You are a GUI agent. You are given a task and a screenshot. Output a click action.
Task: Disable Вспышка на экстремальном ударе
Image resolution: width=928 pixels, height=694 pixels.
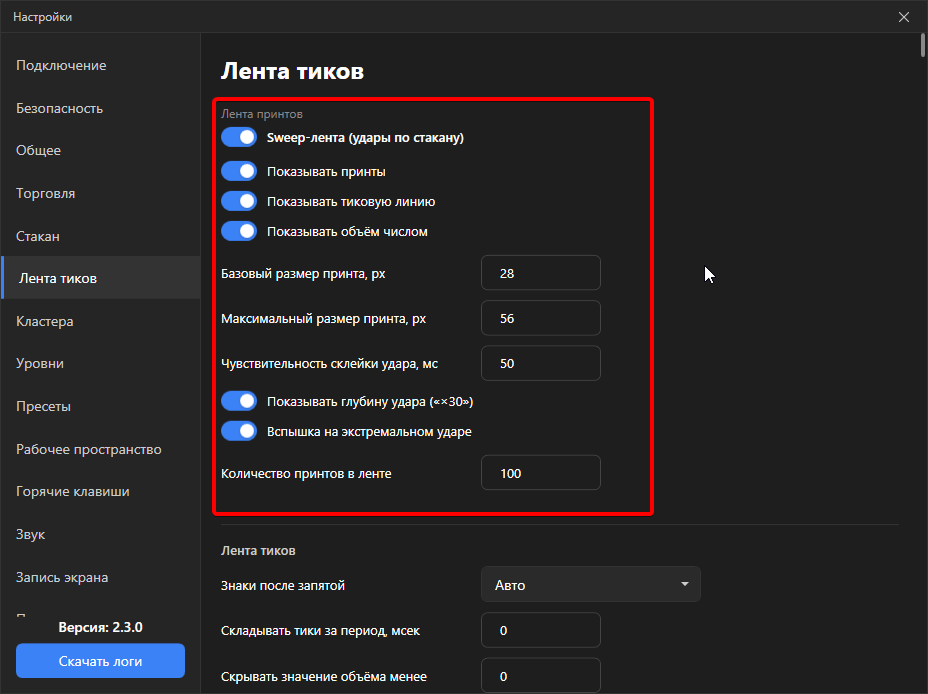pyautogui.click(x=239, y=431)
